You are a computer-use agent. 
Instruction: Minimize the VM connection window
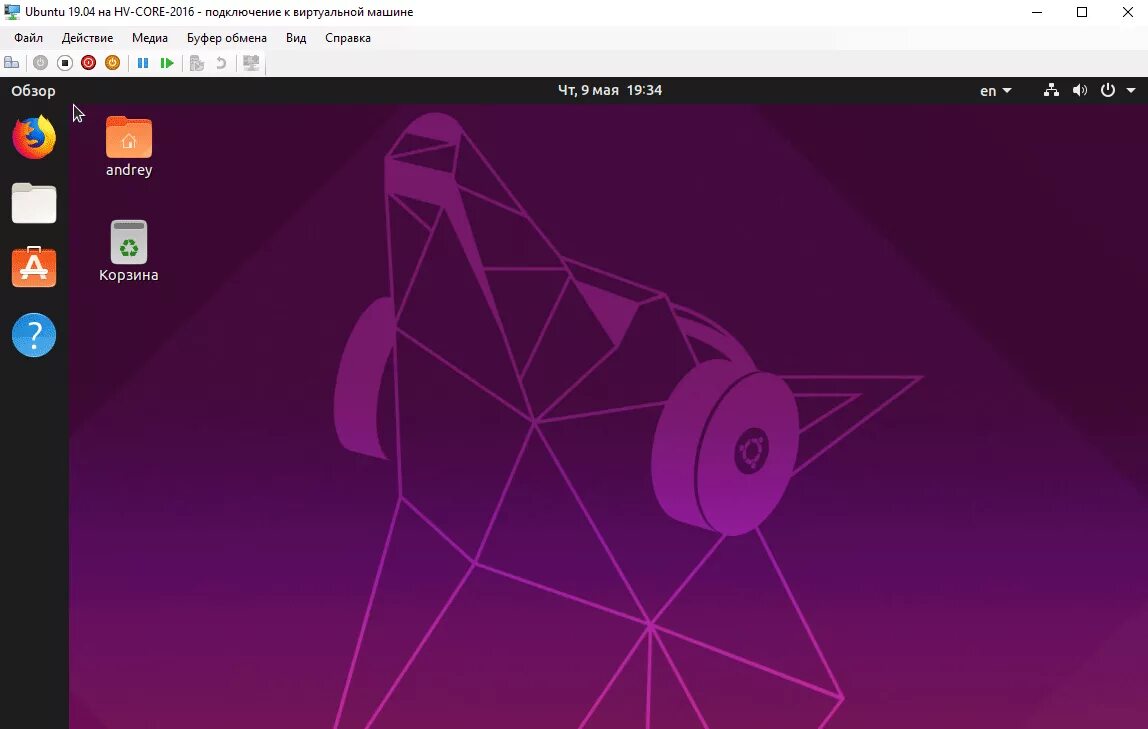pos(1037,12)
